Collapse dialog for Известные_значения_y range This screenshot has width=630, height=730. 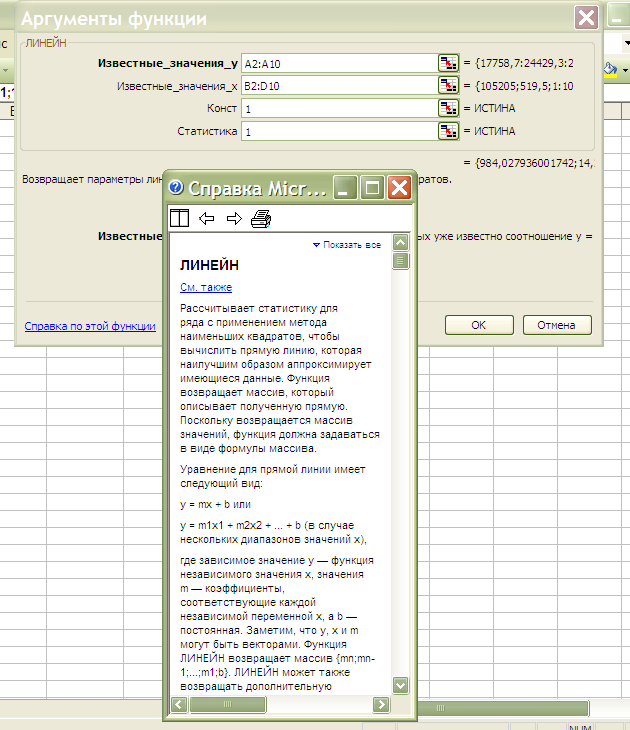tap(448, 63)
